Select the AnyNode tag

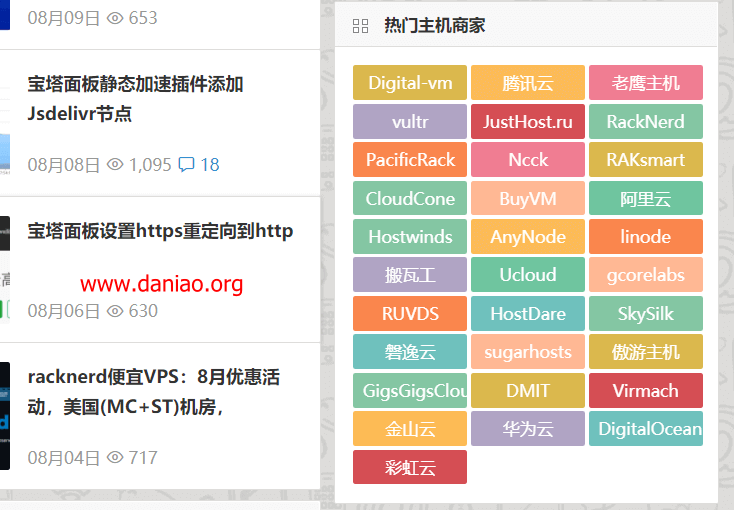528,237
